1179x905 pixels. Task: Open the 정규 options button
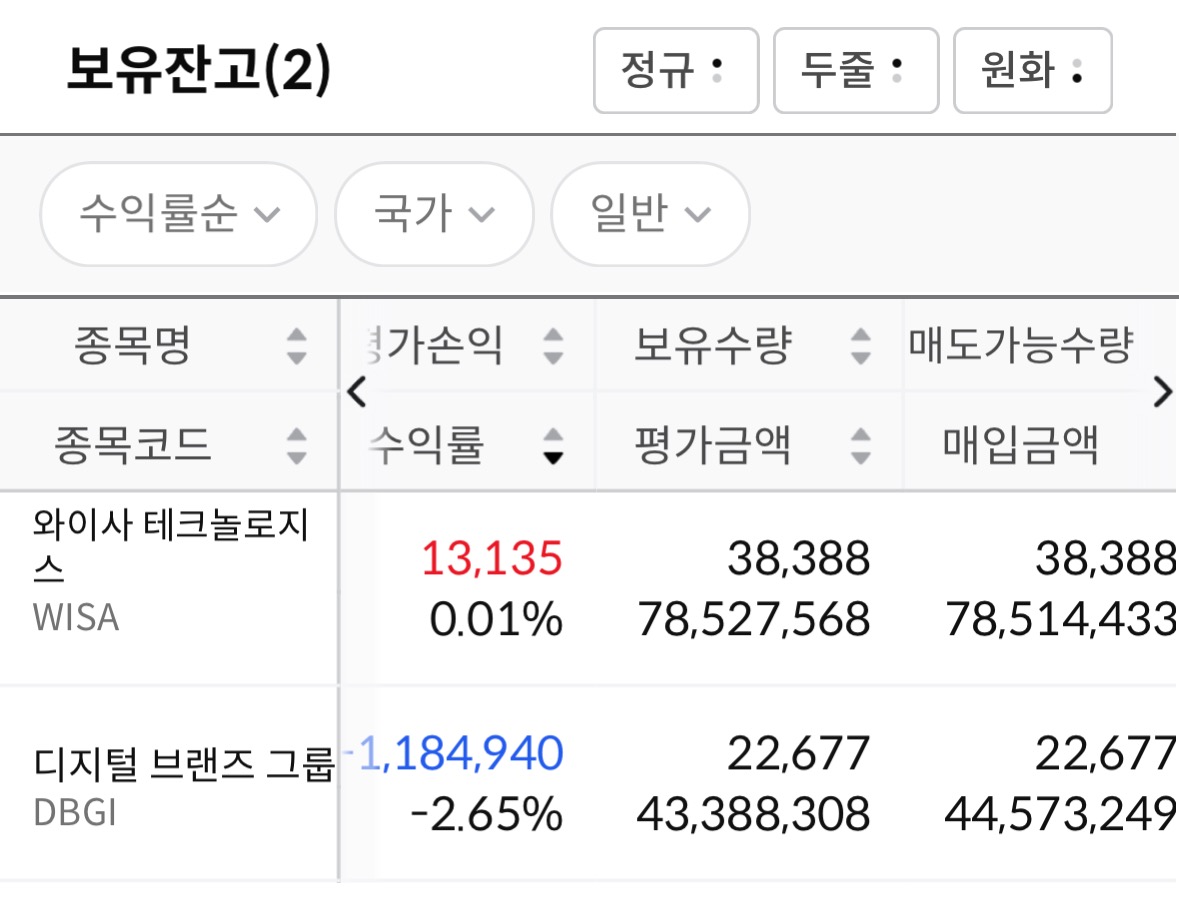click(x=675, y=71)
